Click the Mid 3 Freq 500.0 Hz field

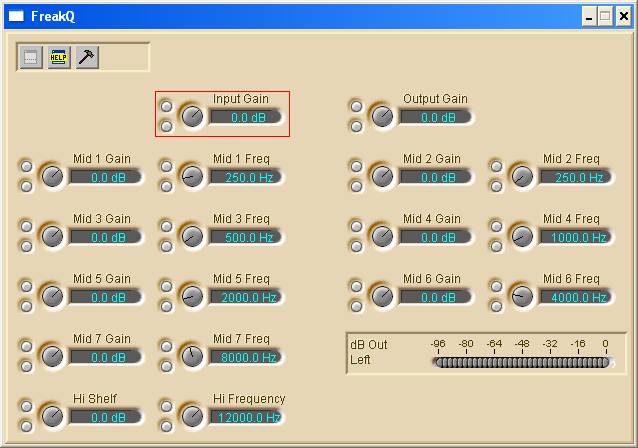click(x=245, y=237)
